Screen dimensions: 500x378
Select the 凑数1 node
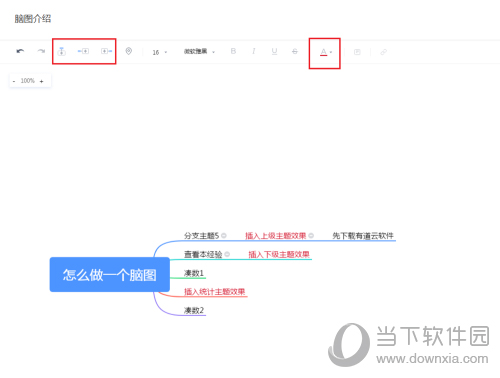(x=194, y=273)
